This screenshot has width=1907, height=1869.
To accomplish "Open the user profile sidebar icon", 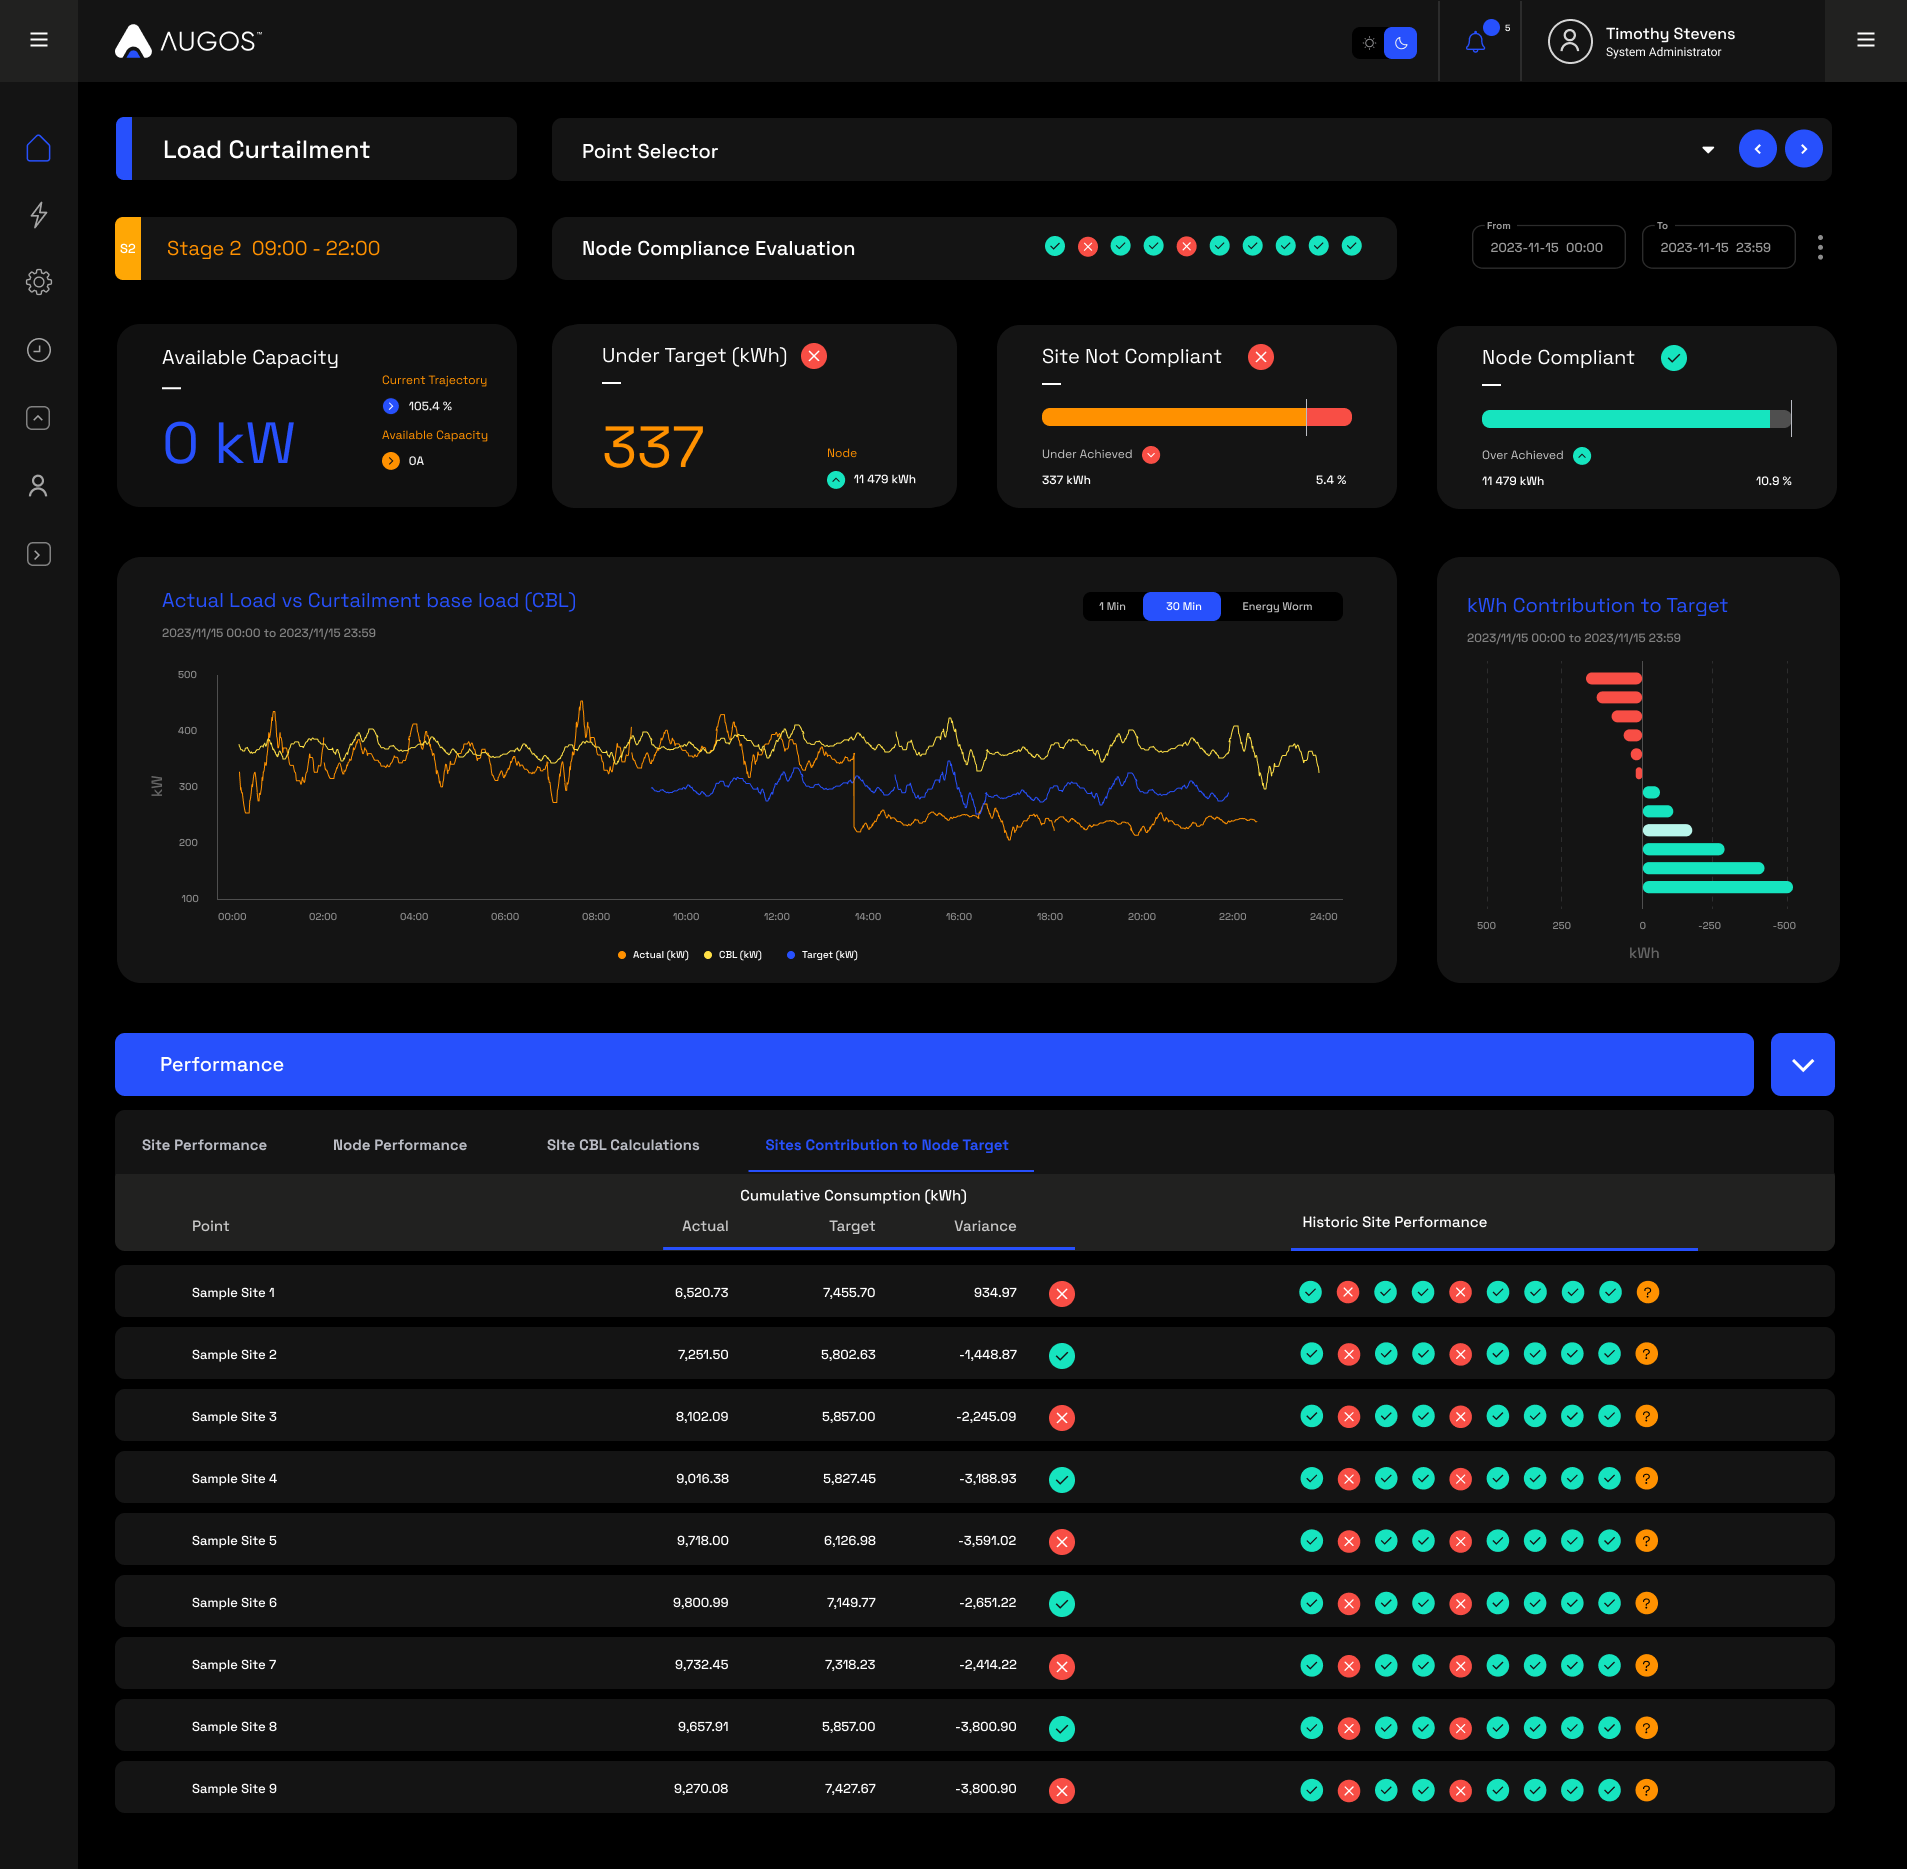I will coord(38,486).
